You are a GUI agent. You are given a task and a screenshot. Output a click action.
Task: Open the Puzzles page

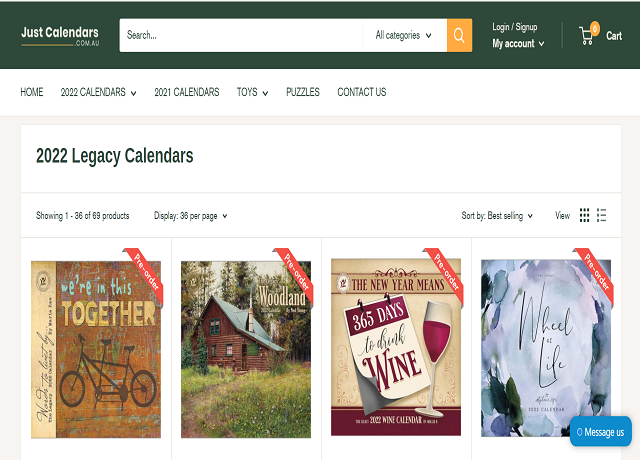pyautogui.click(x=303, y=92)
